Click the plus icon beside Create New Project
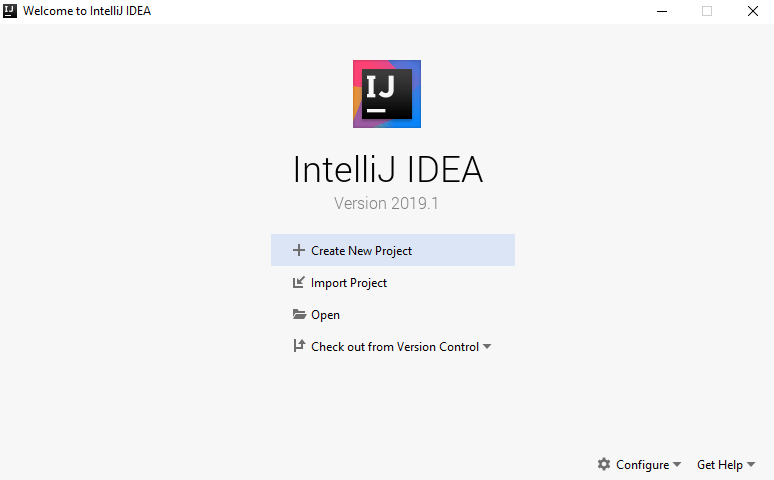Image resolution: width=774 pixels, height=480 pixels. point(298,251)
